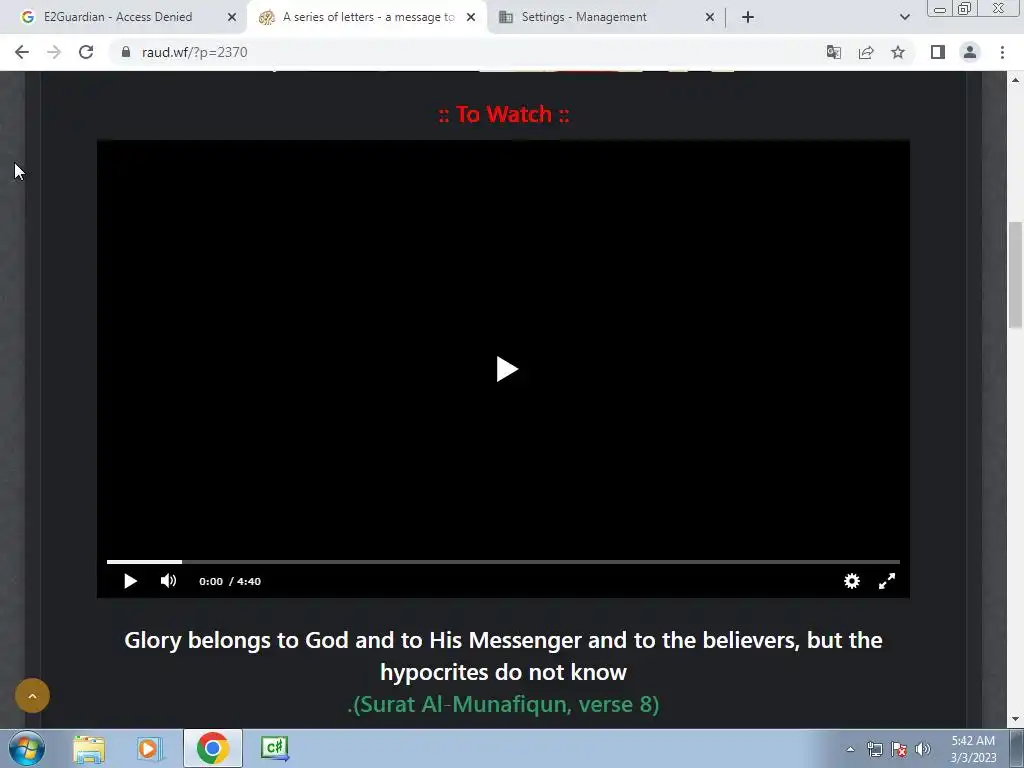Open a new browser tab

coord(748,18)
